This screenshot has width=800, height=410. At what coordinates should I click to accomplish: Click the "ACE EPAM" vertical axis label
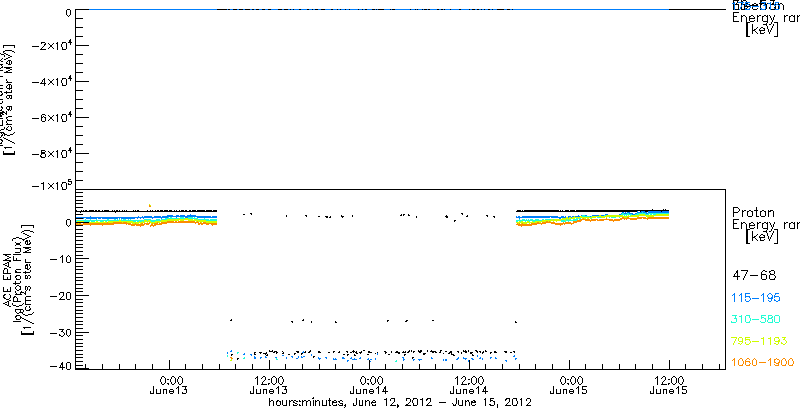pos(8,279)
